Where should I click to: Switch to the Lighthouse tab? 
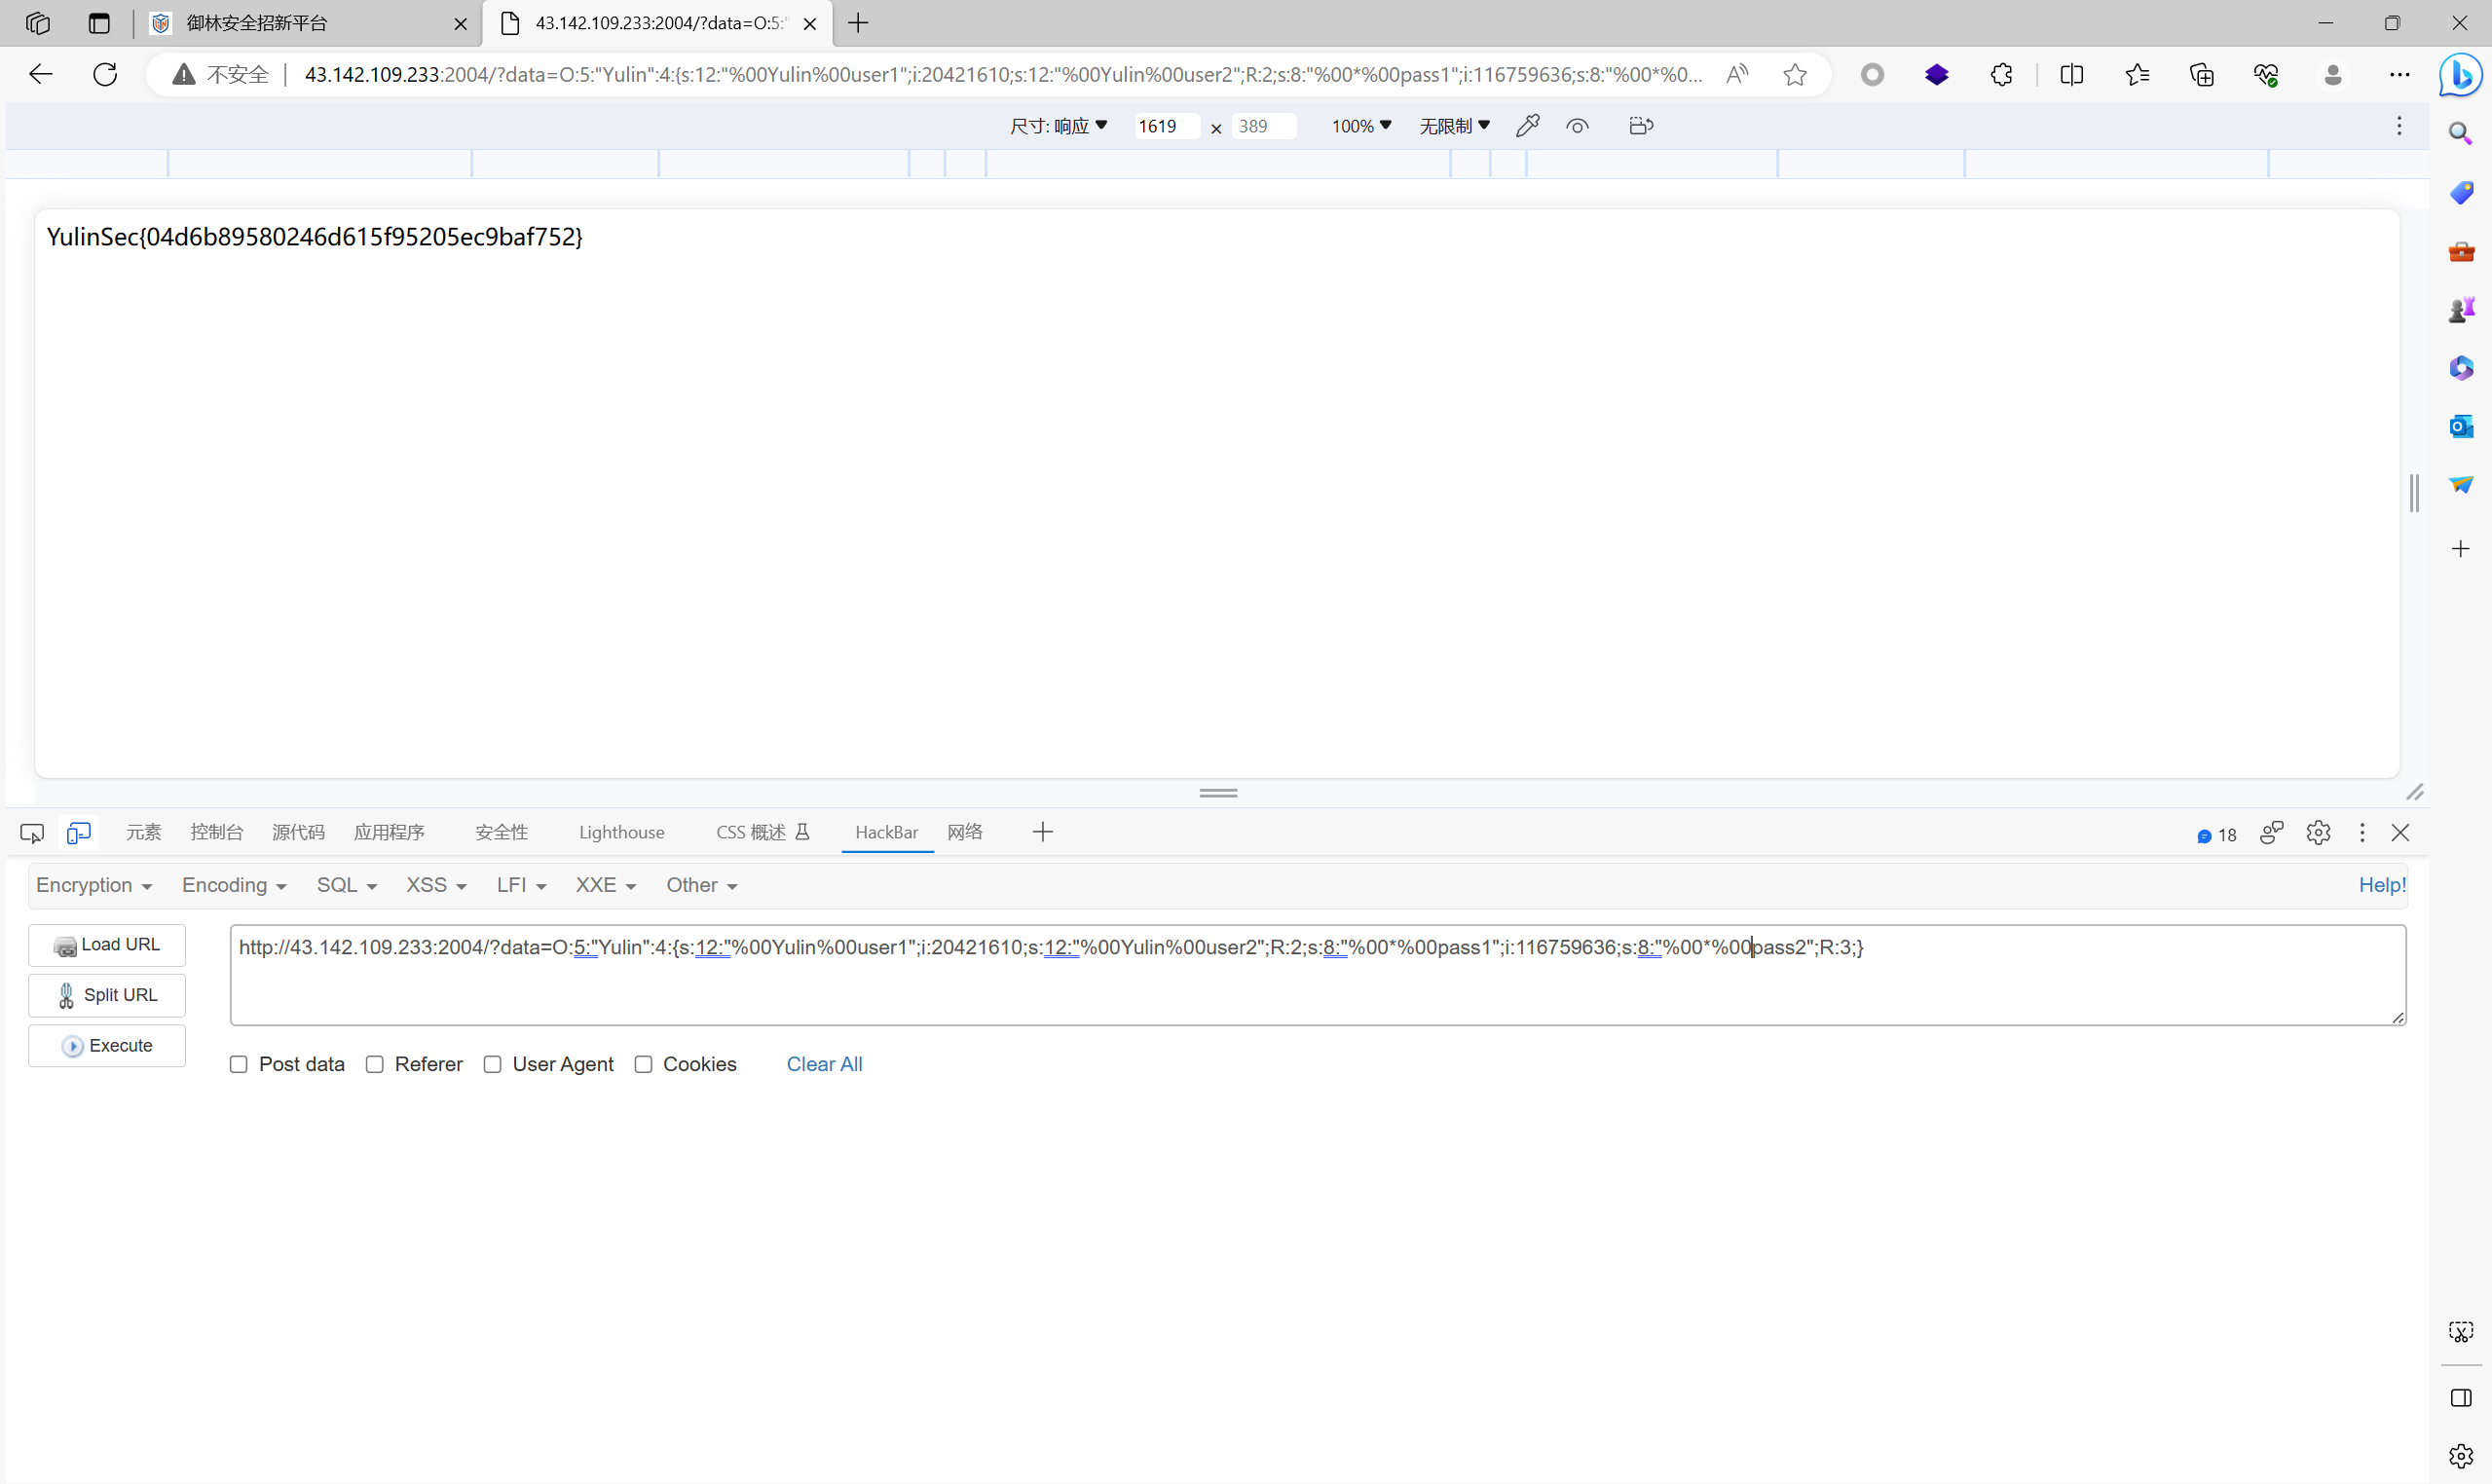(x=621, y=832)
